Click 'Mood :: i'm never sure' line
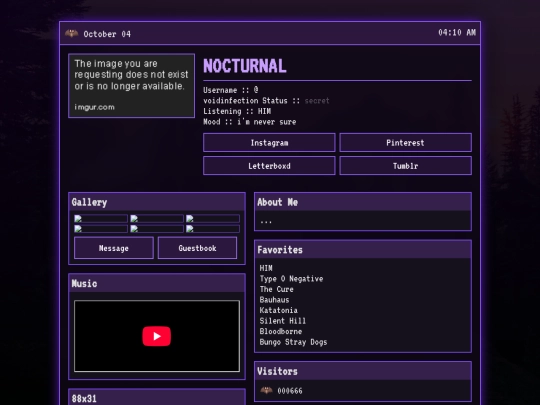This screenshot has width=540, height=405. [250, 122]
